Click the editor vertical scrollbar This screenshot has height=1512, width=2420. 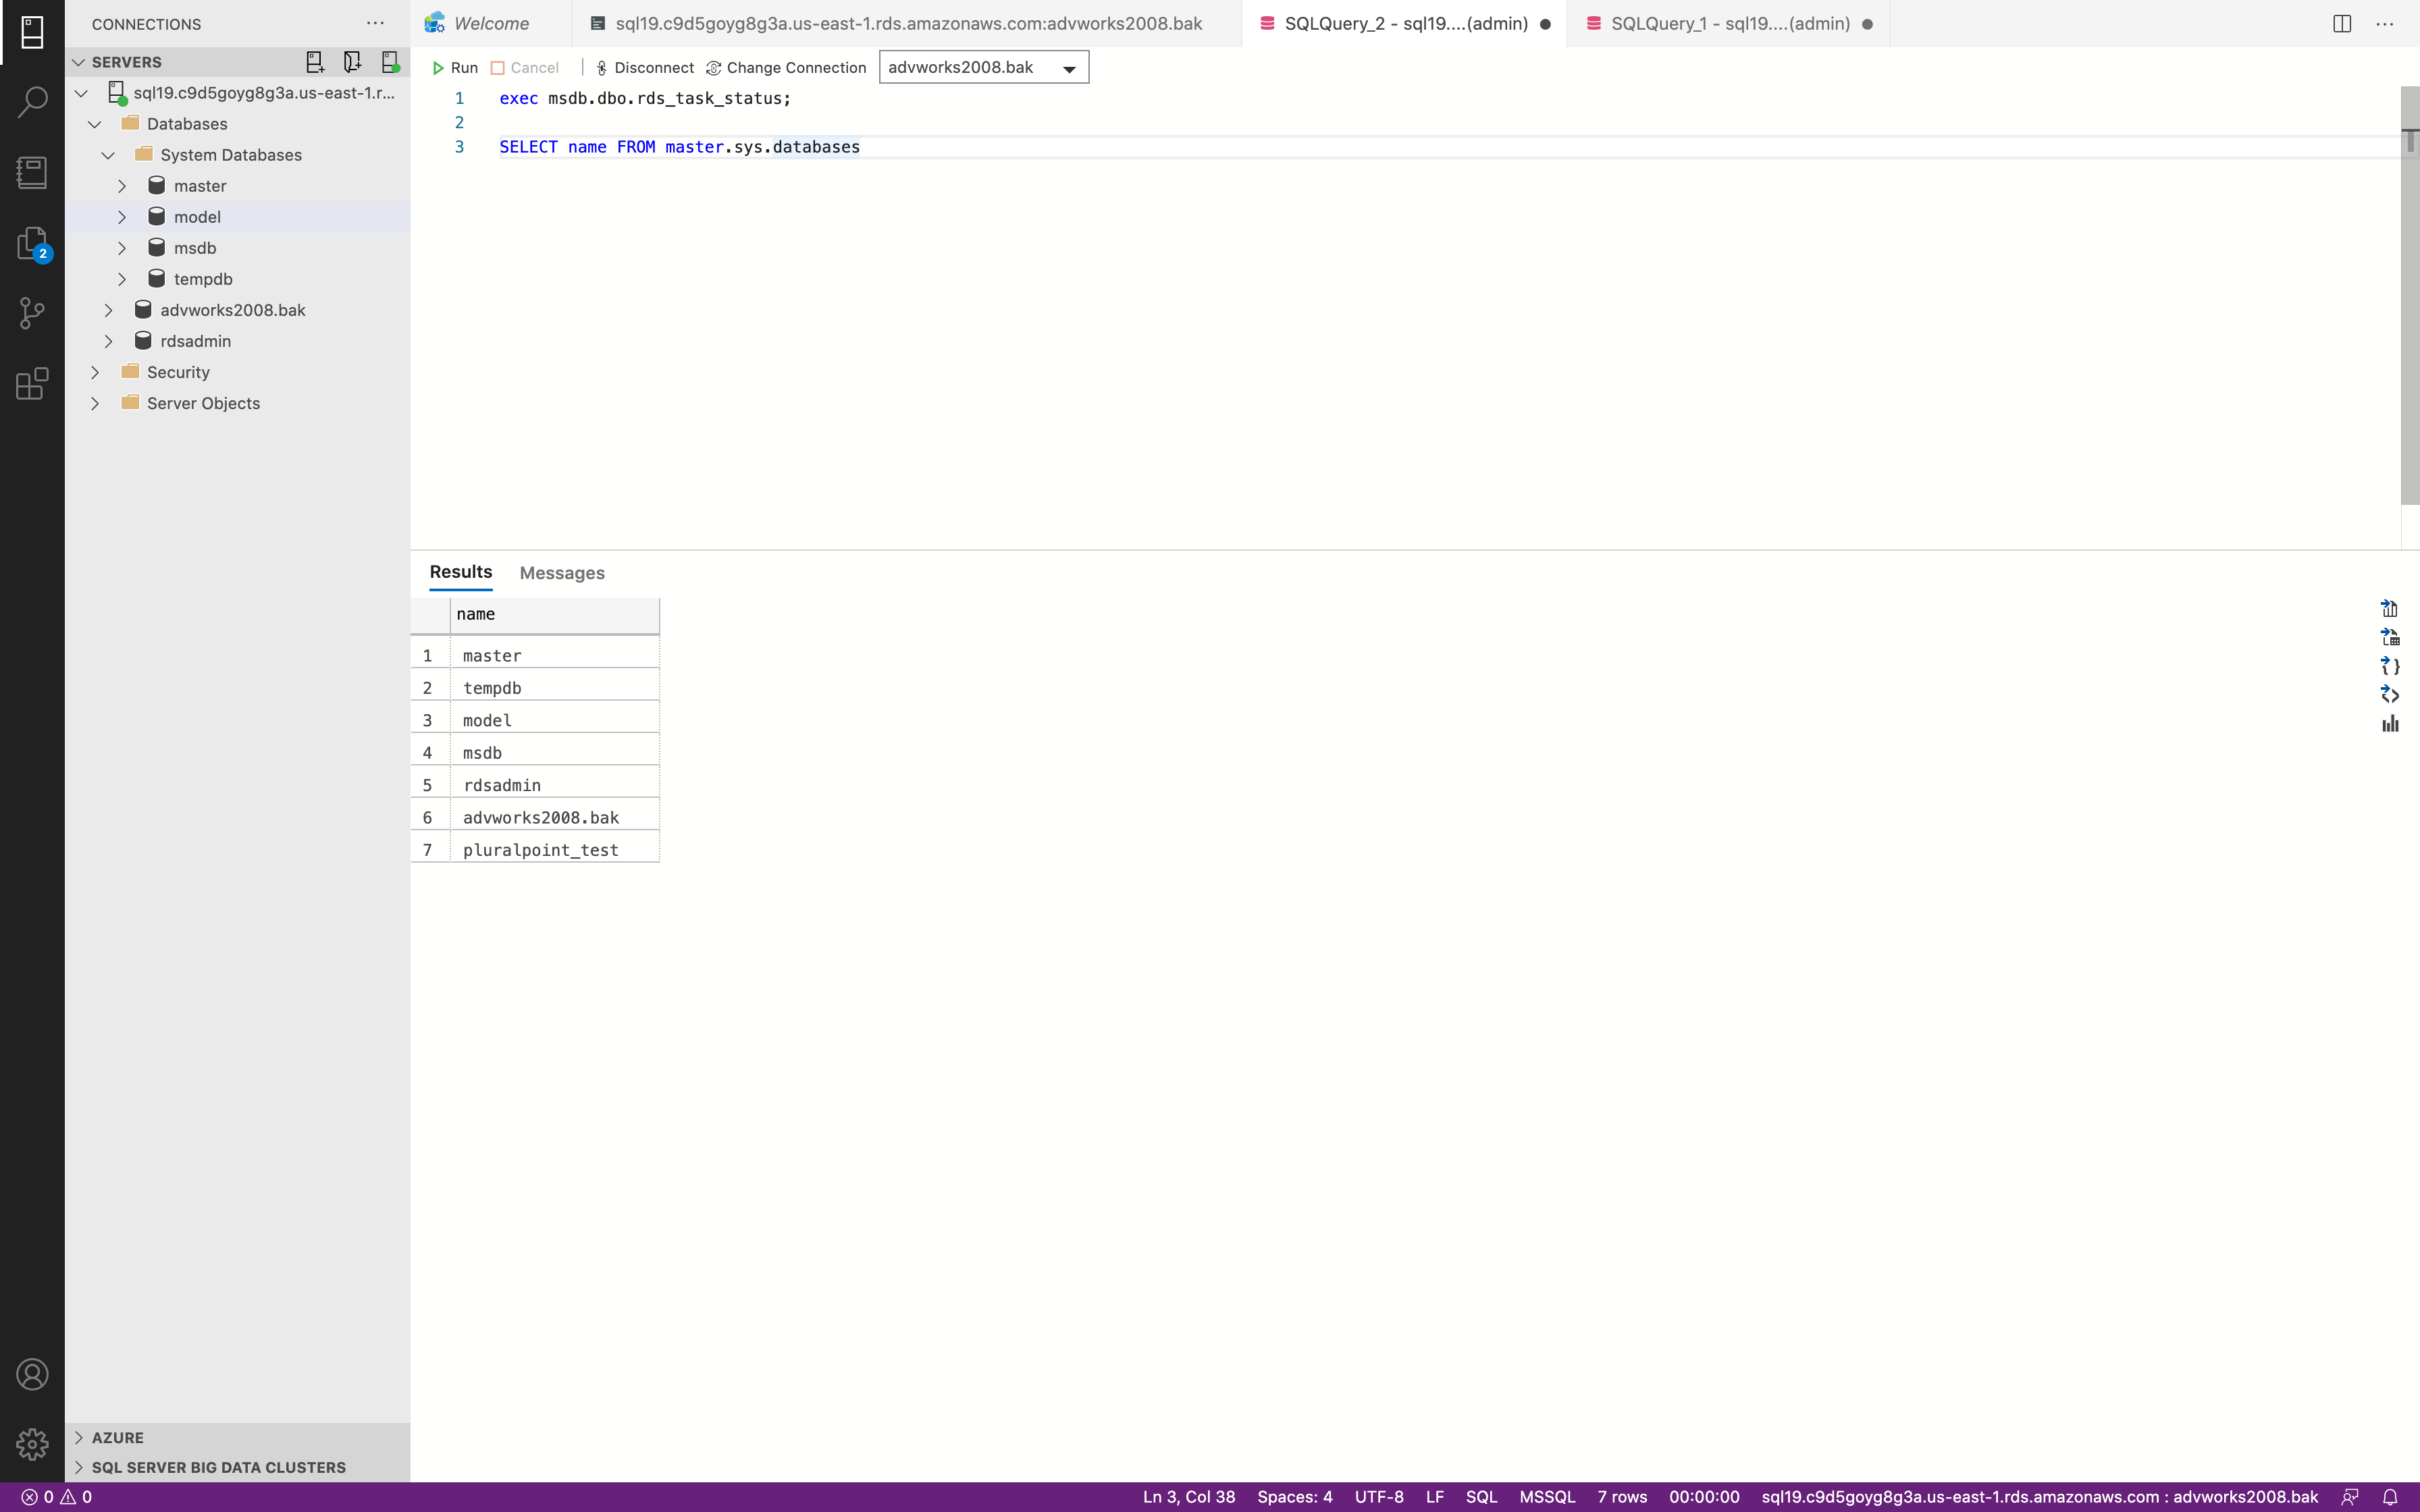2409,300
